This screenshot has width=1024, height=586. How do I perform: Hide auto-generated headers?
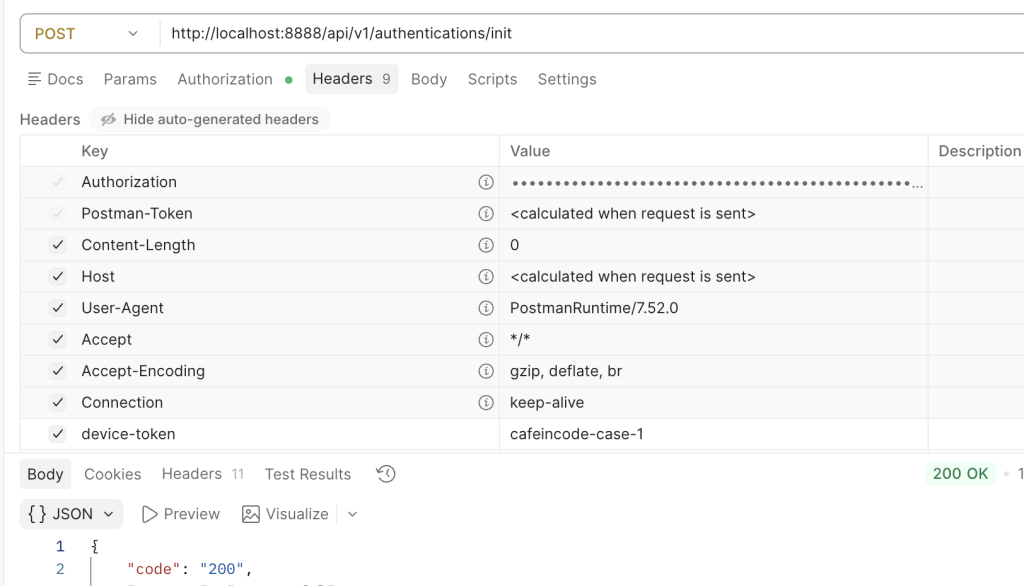pos(209,119)
